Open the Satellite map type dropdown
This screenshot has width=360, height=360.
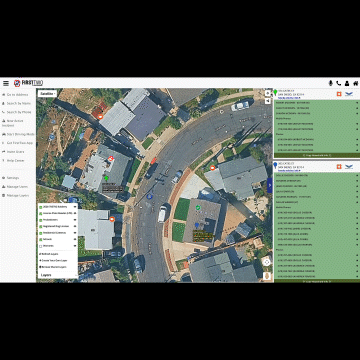pyautogui.click(x=48, y=94)
